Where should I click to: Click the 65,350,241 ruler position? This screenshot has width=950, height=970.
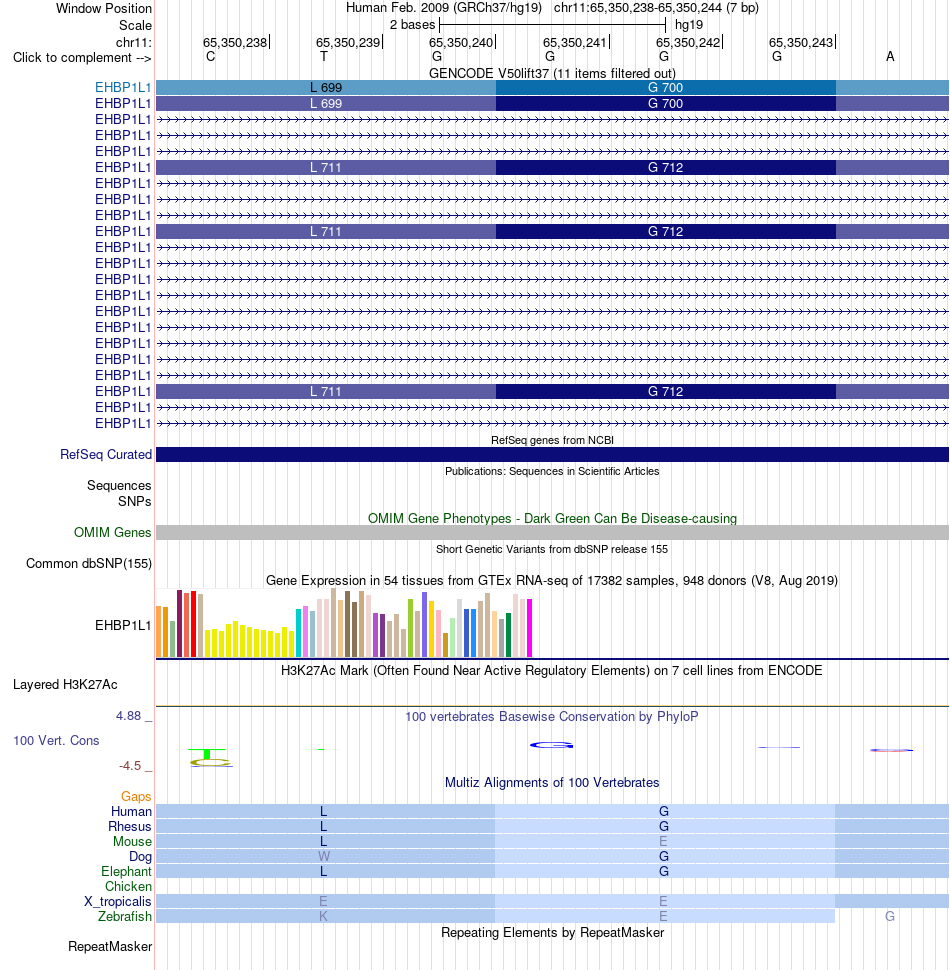[x=575, y=43]
